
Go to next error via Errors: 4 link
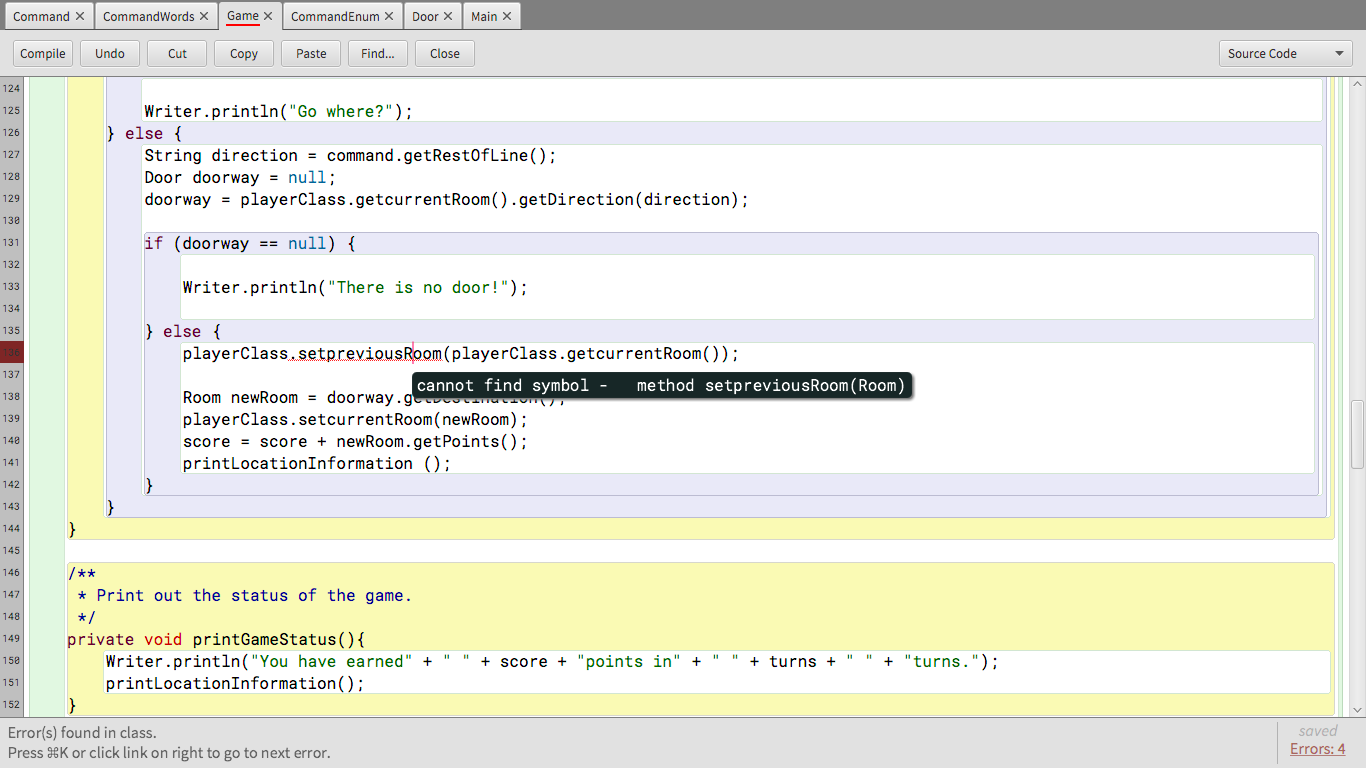click(x=1317, y=749)
